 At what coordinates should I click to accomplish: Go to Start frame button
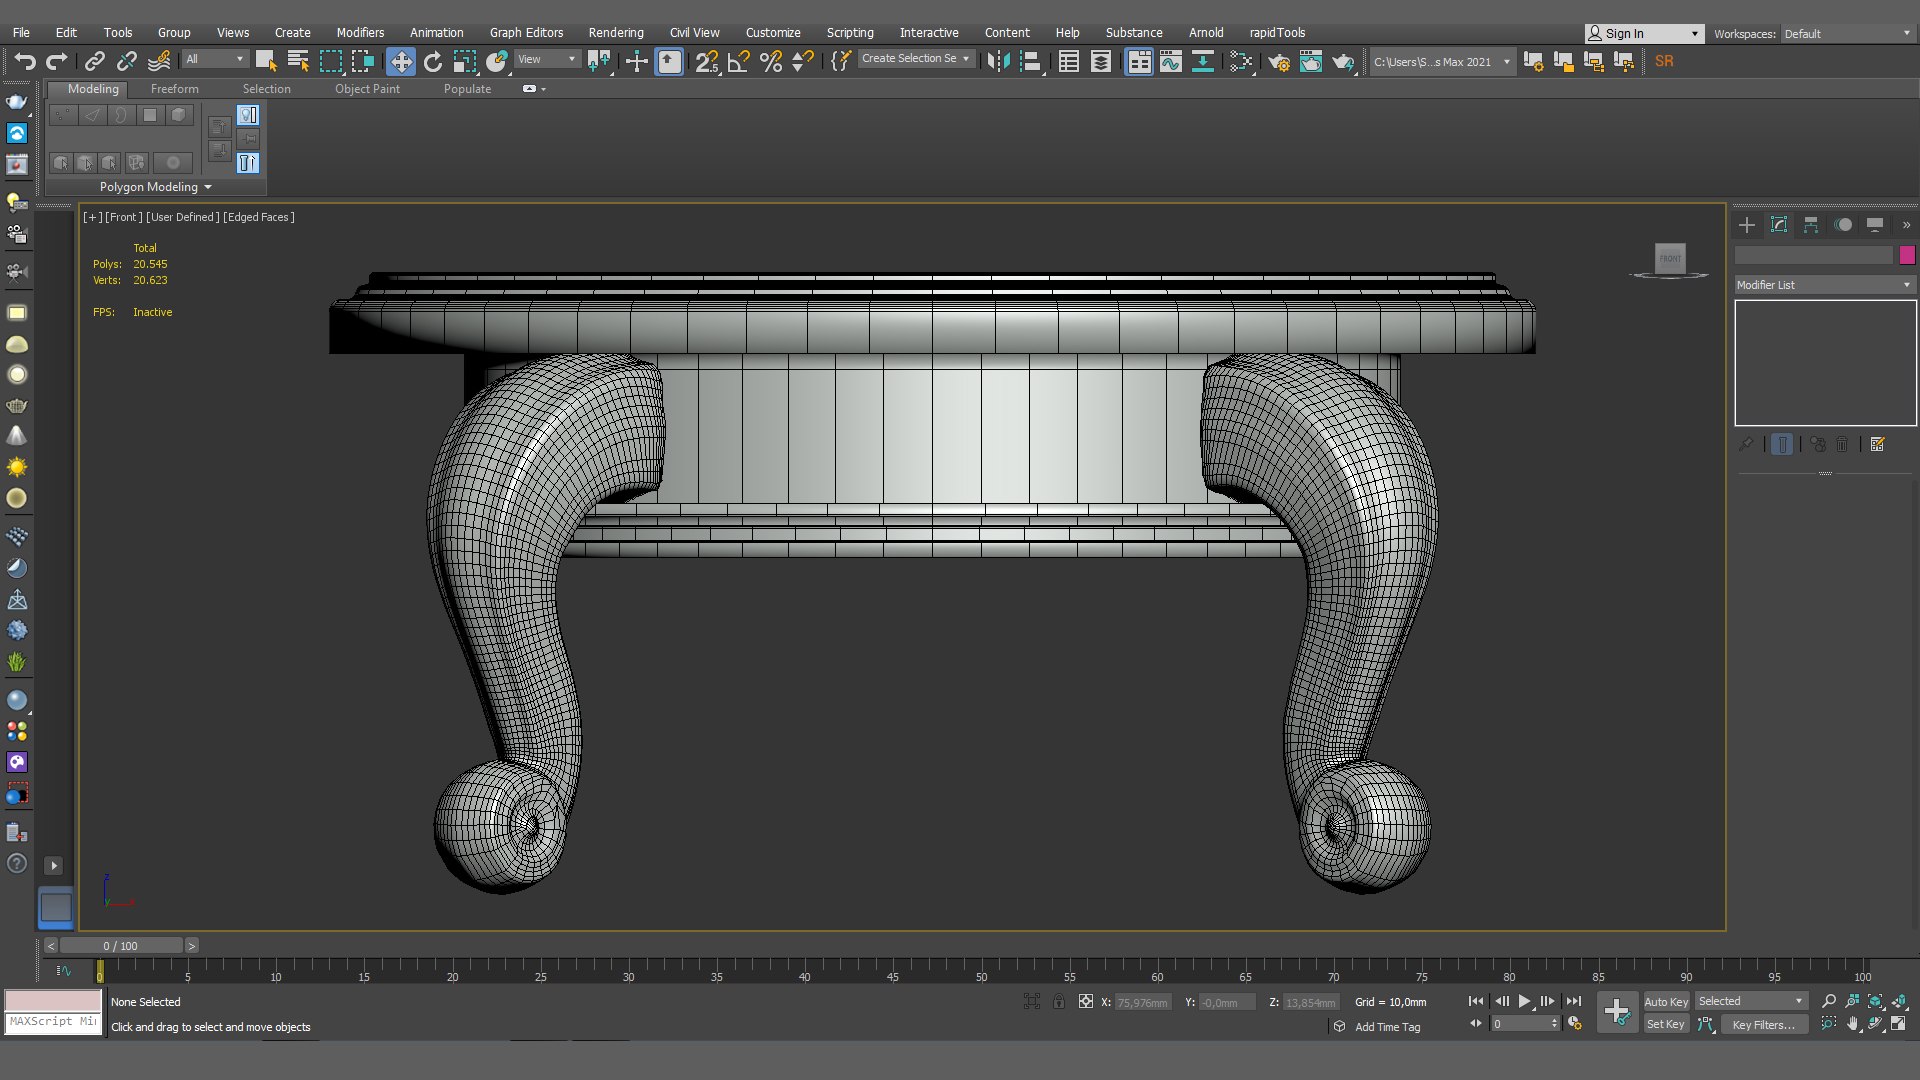1475,1001
